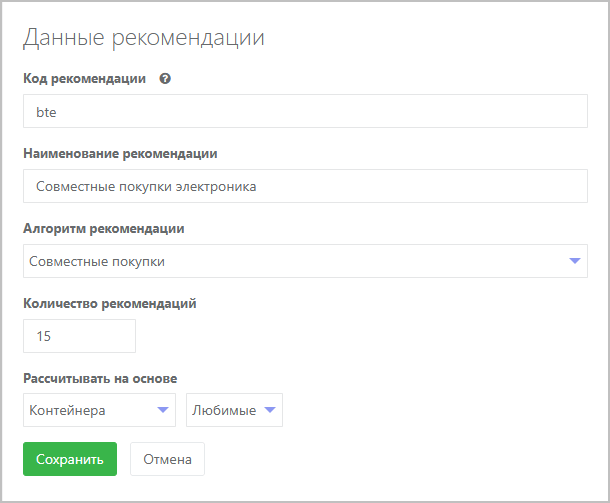Viewport: 610px width, 503px height.
Task: Open the Любимые dropdown selector
Action: pos(234,410)
